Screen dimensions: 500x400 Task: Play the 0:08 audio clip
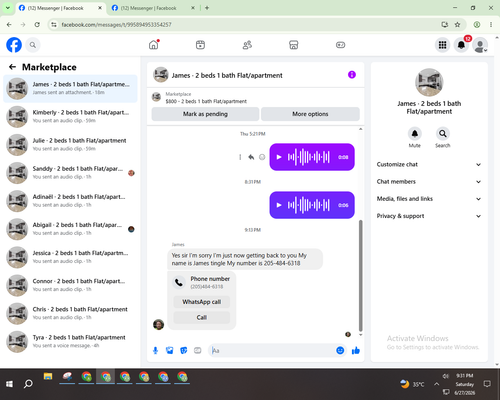point(279,157)
